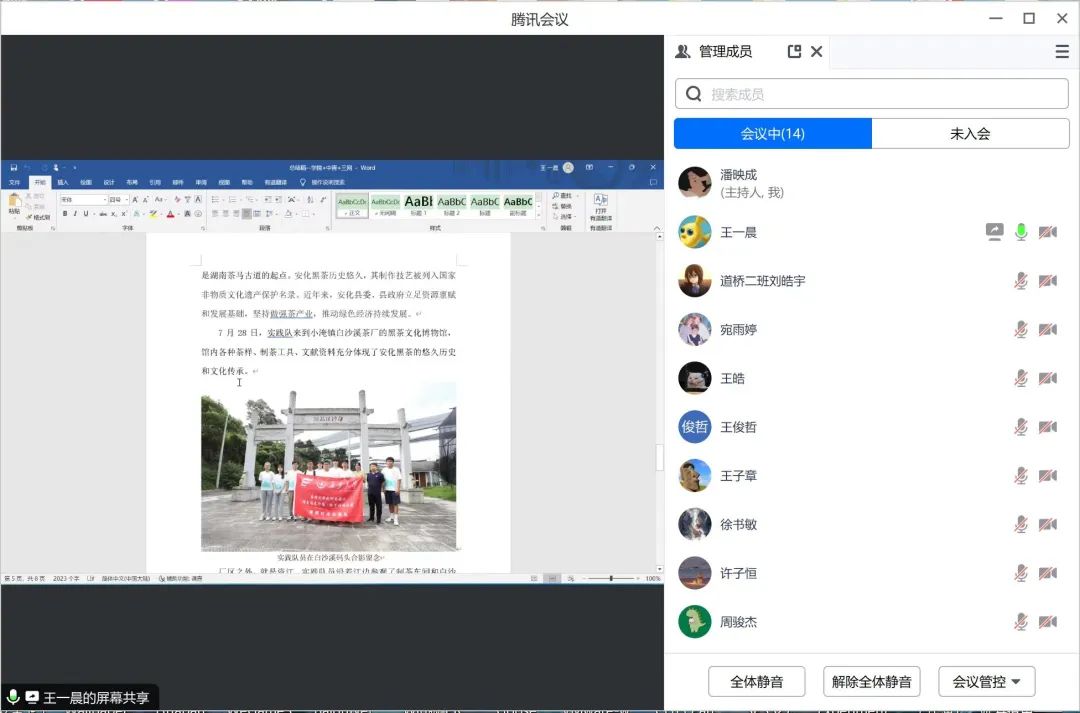Click the search magnifier icon
1080x713 pixels.
point(694,94)
